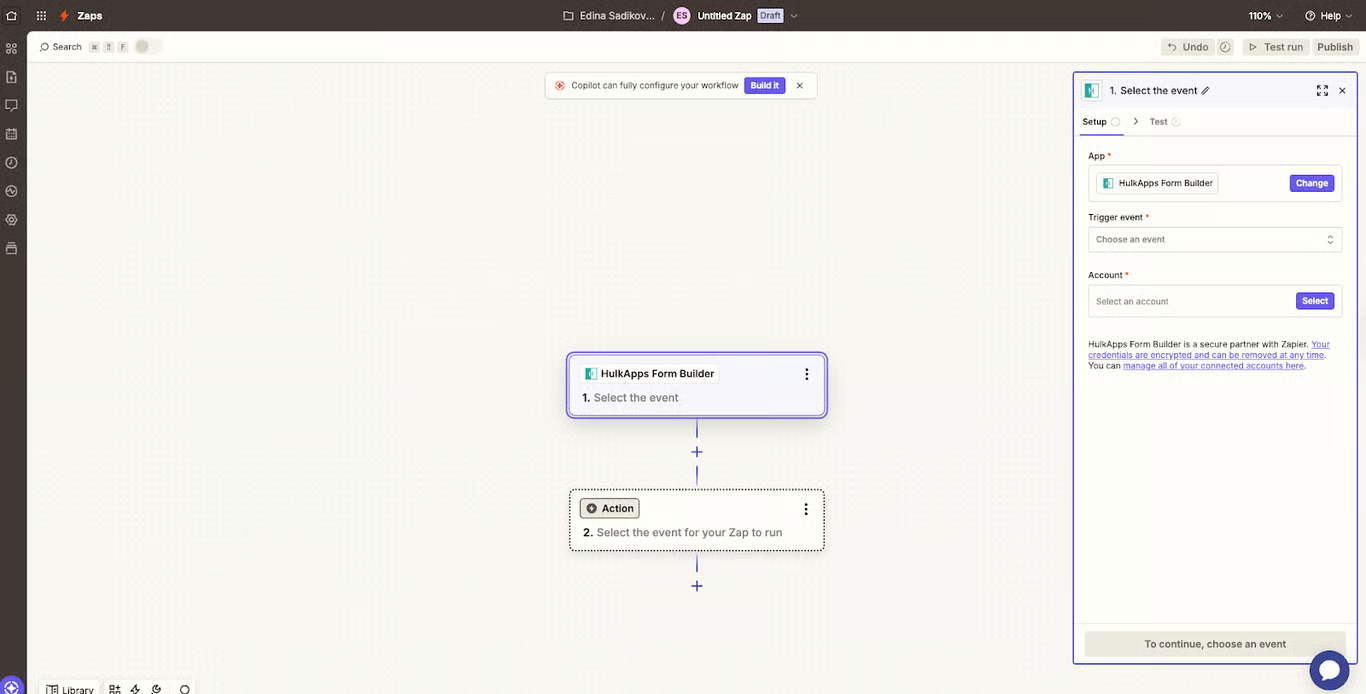Add a step between trigger and action
Image resolution: width=1366 pixels, height=694 pixels.
point(697,452)
